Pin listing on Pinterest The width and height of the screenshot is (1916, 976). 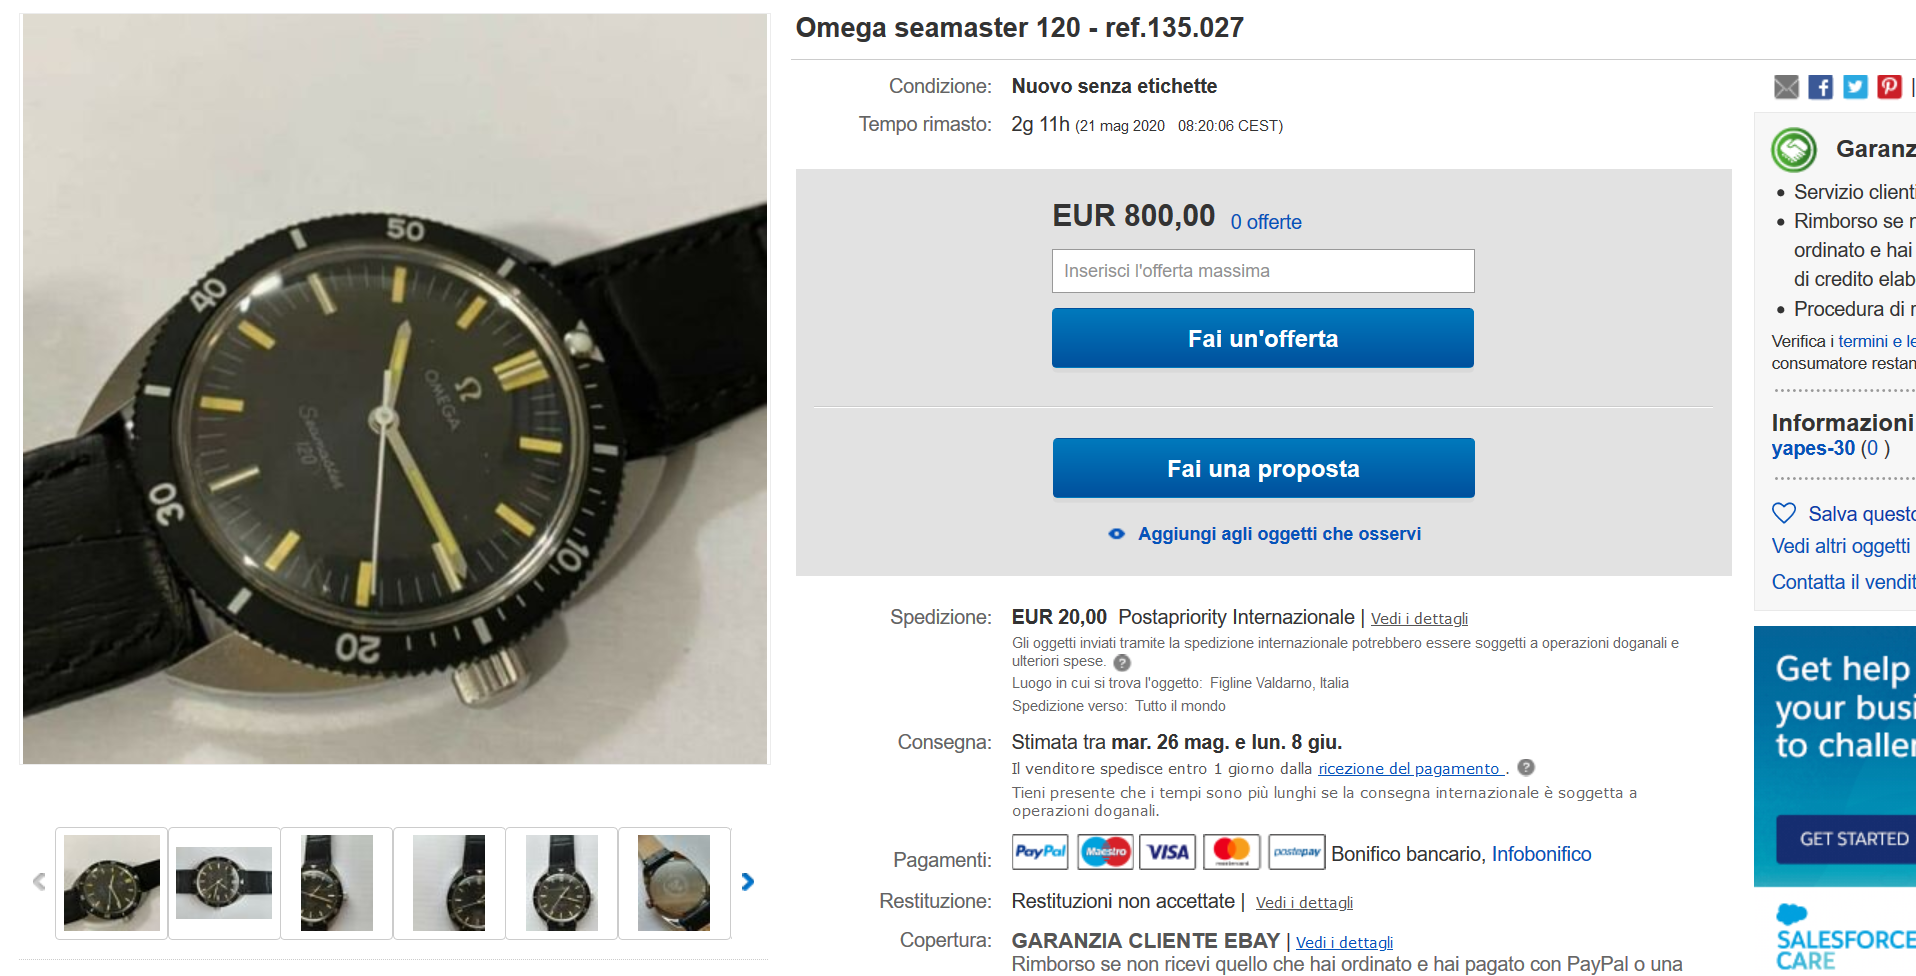click(x=1889, y=87)
